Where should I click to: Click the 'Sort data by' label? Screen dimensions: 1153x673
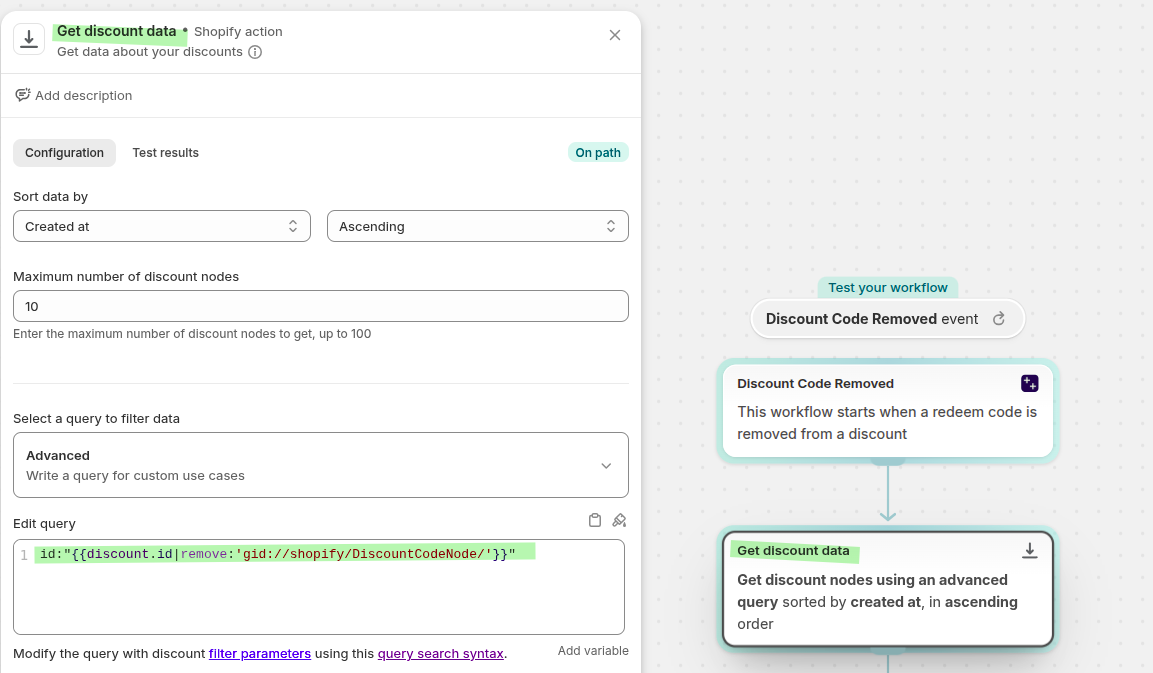[51, 197]
